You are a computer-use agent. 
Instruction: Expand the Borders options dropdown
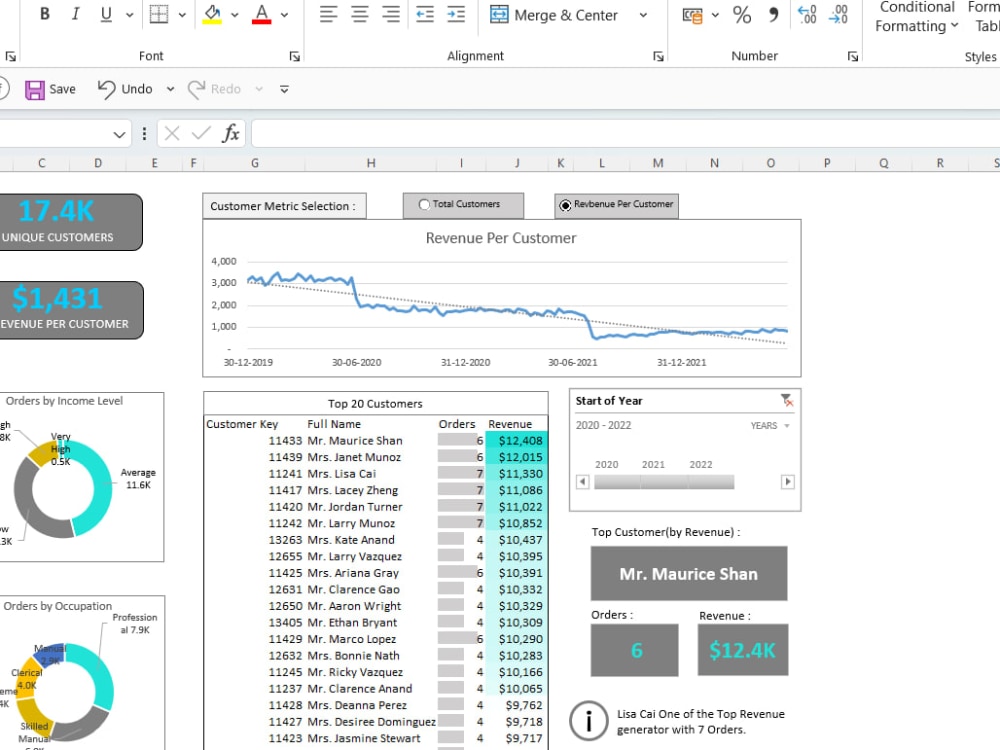click(x=182, y=15)
